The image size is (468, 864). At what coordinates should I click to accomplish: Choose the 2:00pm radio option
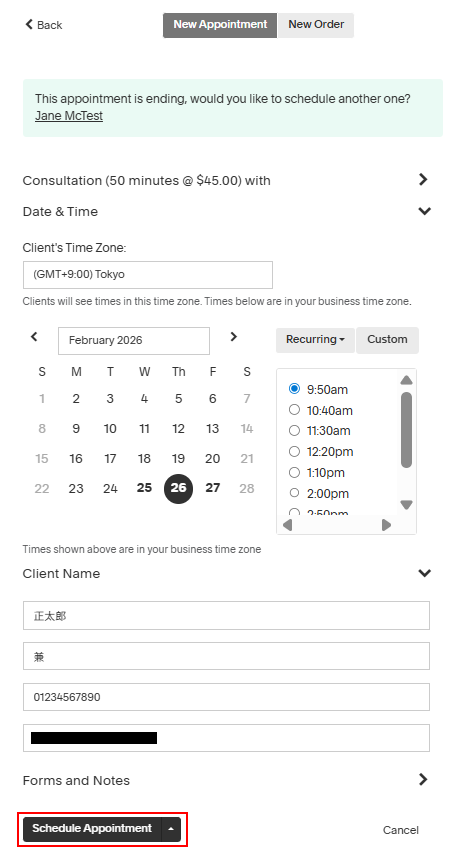coord(294,493)
